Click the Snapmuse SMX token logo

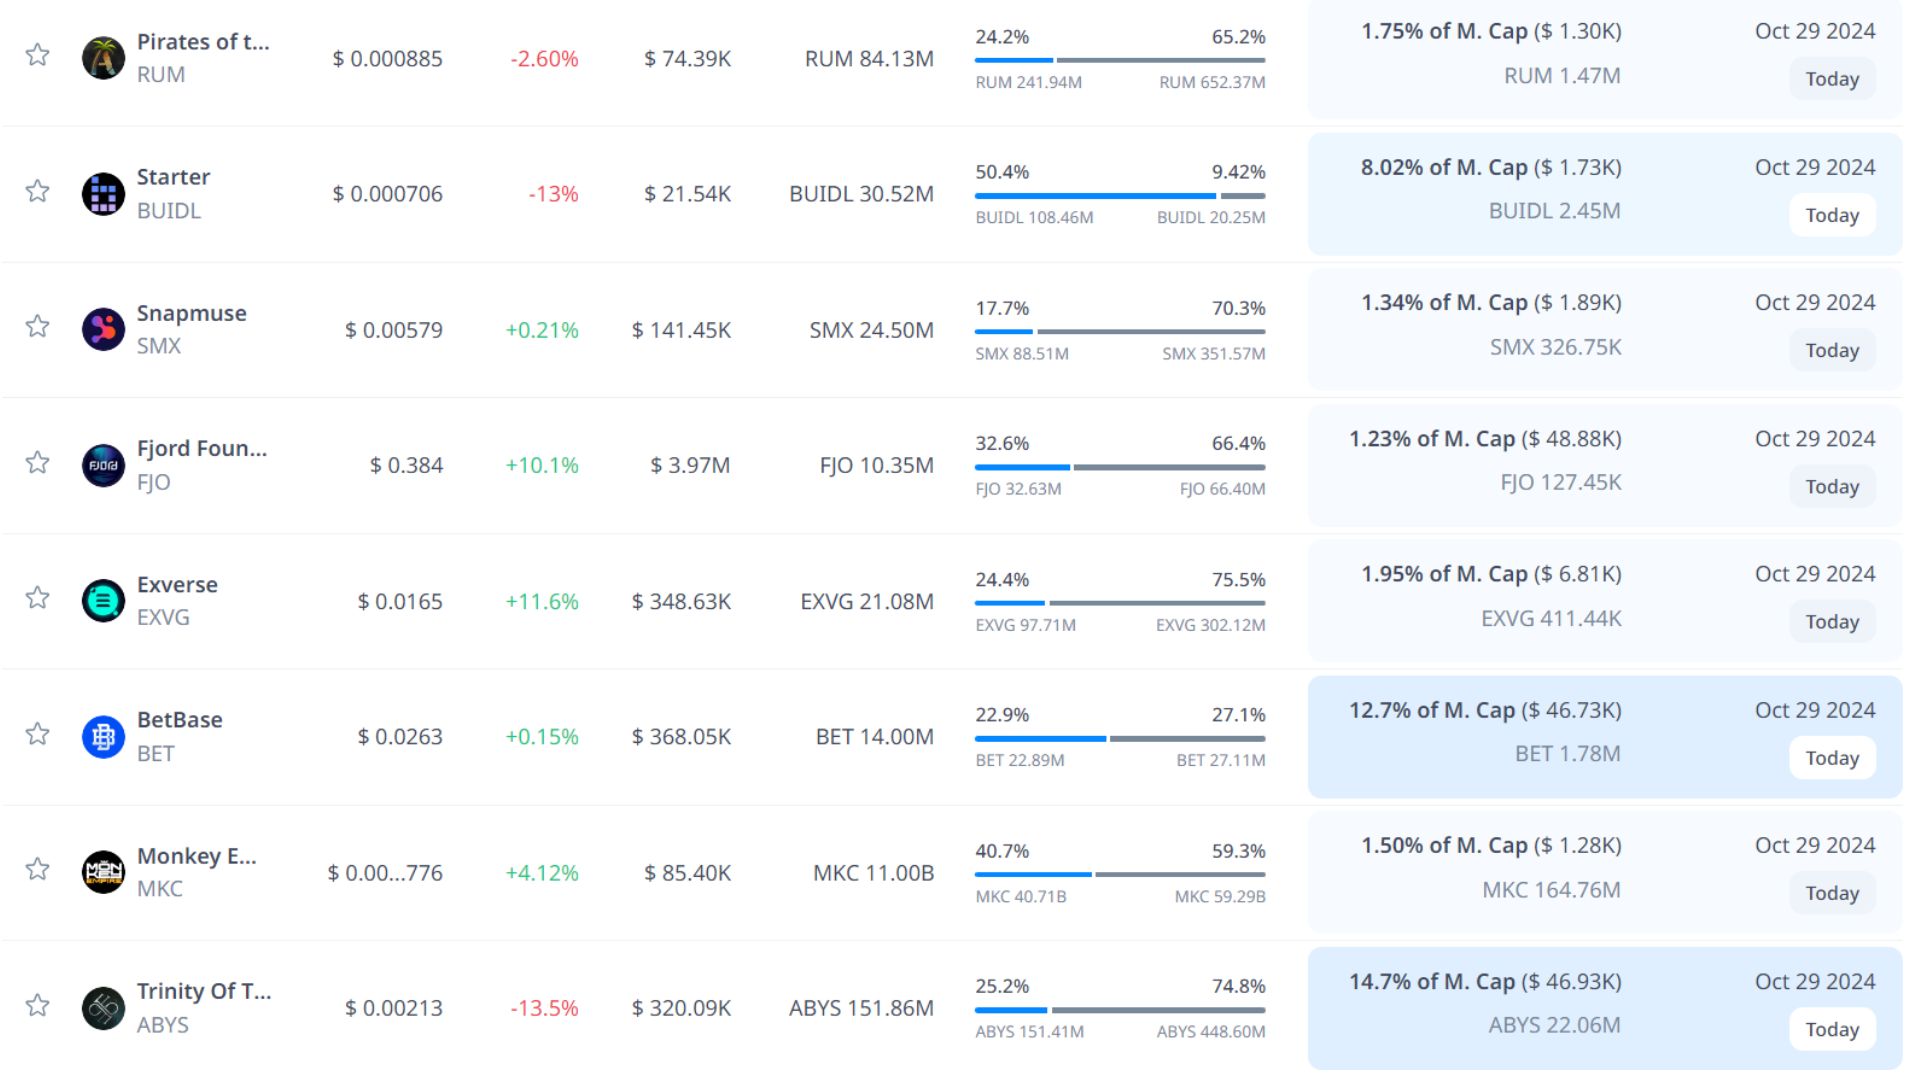point(103,329)
